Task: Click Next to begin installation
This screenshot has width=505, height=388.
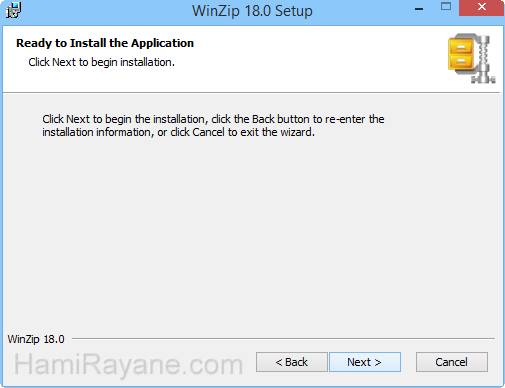Action: [x=365, y=362]
